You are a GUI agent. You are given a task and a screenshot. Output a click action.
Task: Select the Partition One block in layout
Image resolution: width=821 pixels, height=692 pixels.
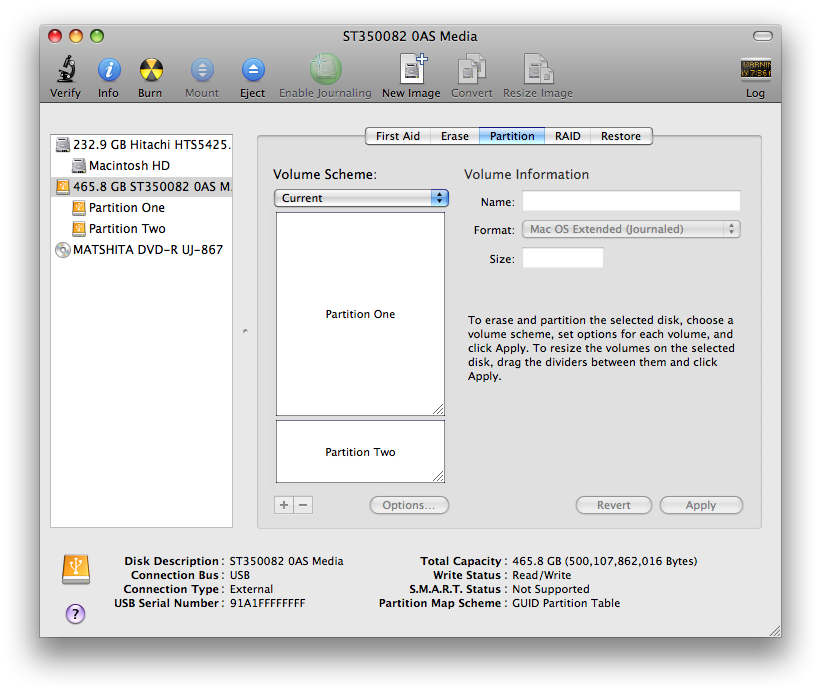click(x=360, y=314)
